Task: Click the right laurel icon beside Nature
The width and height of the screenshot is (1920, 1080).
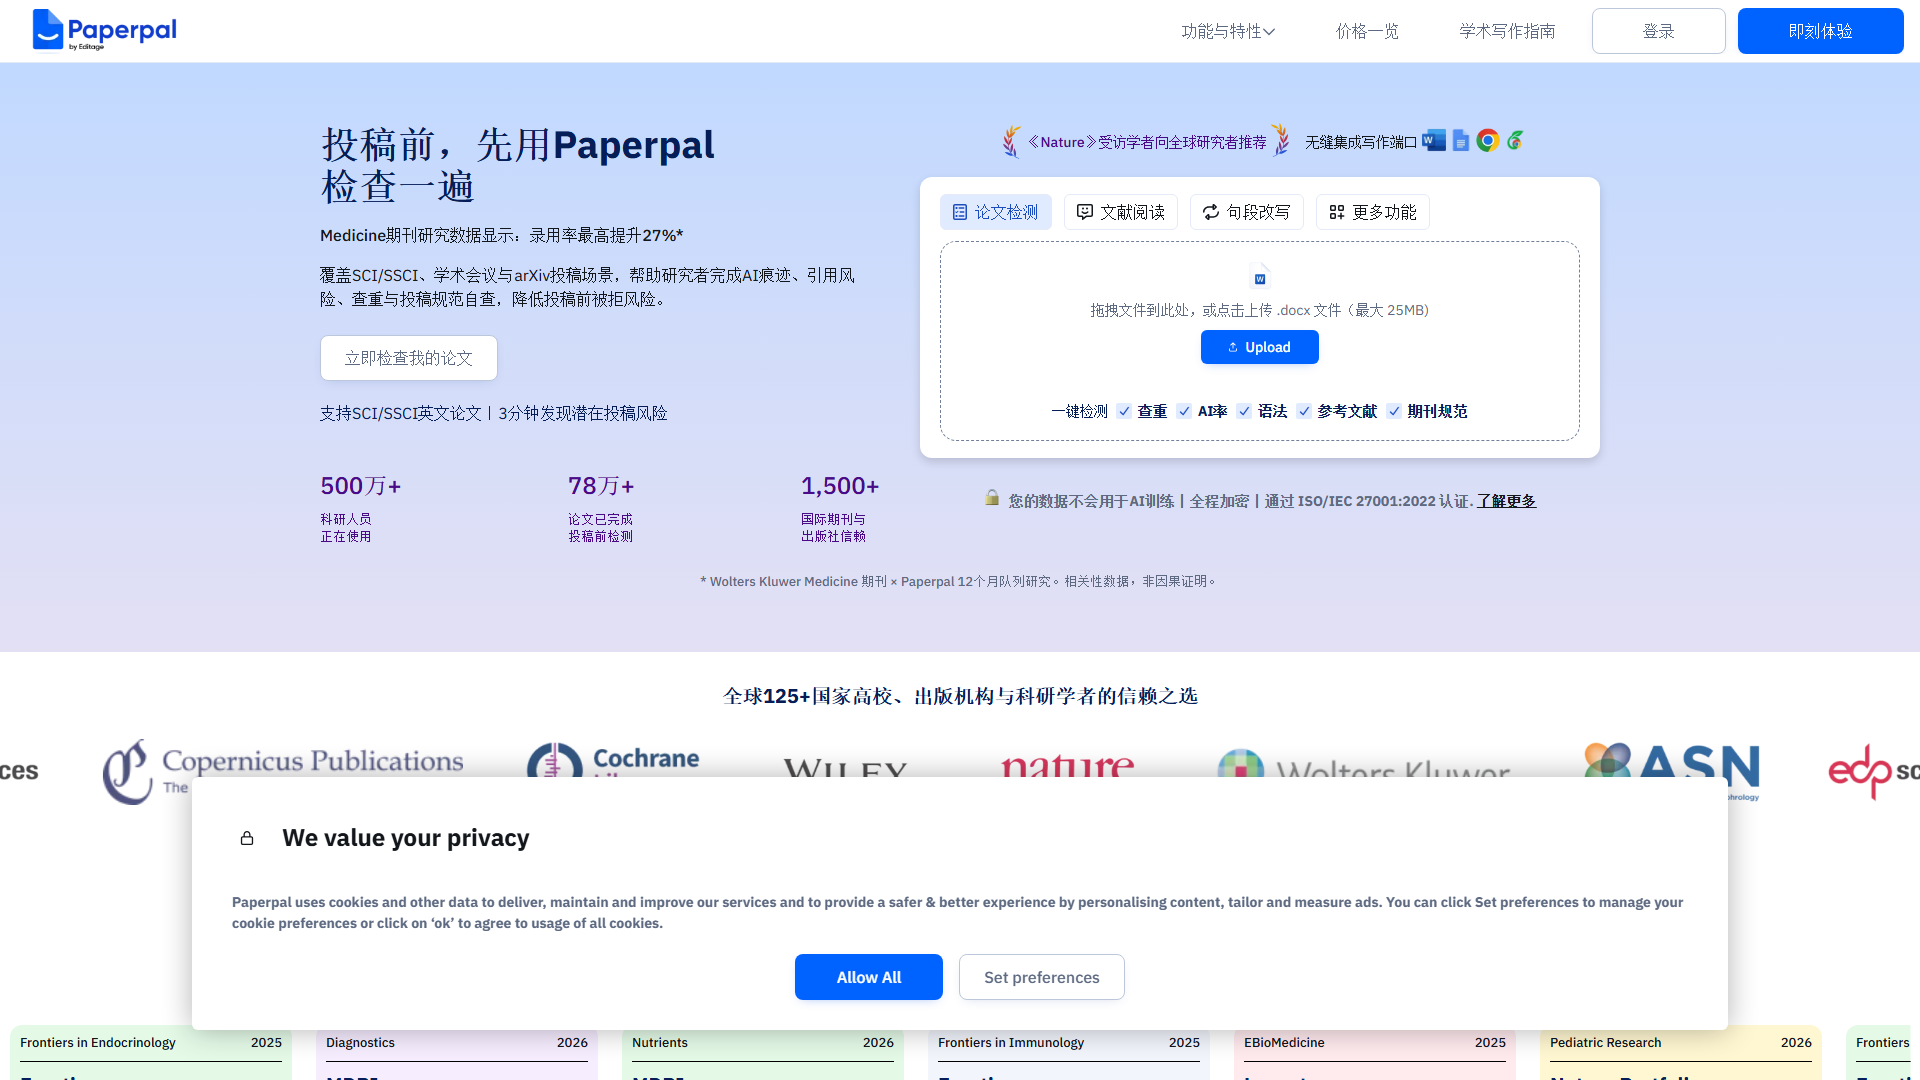Action: (x=1281, y=141)
